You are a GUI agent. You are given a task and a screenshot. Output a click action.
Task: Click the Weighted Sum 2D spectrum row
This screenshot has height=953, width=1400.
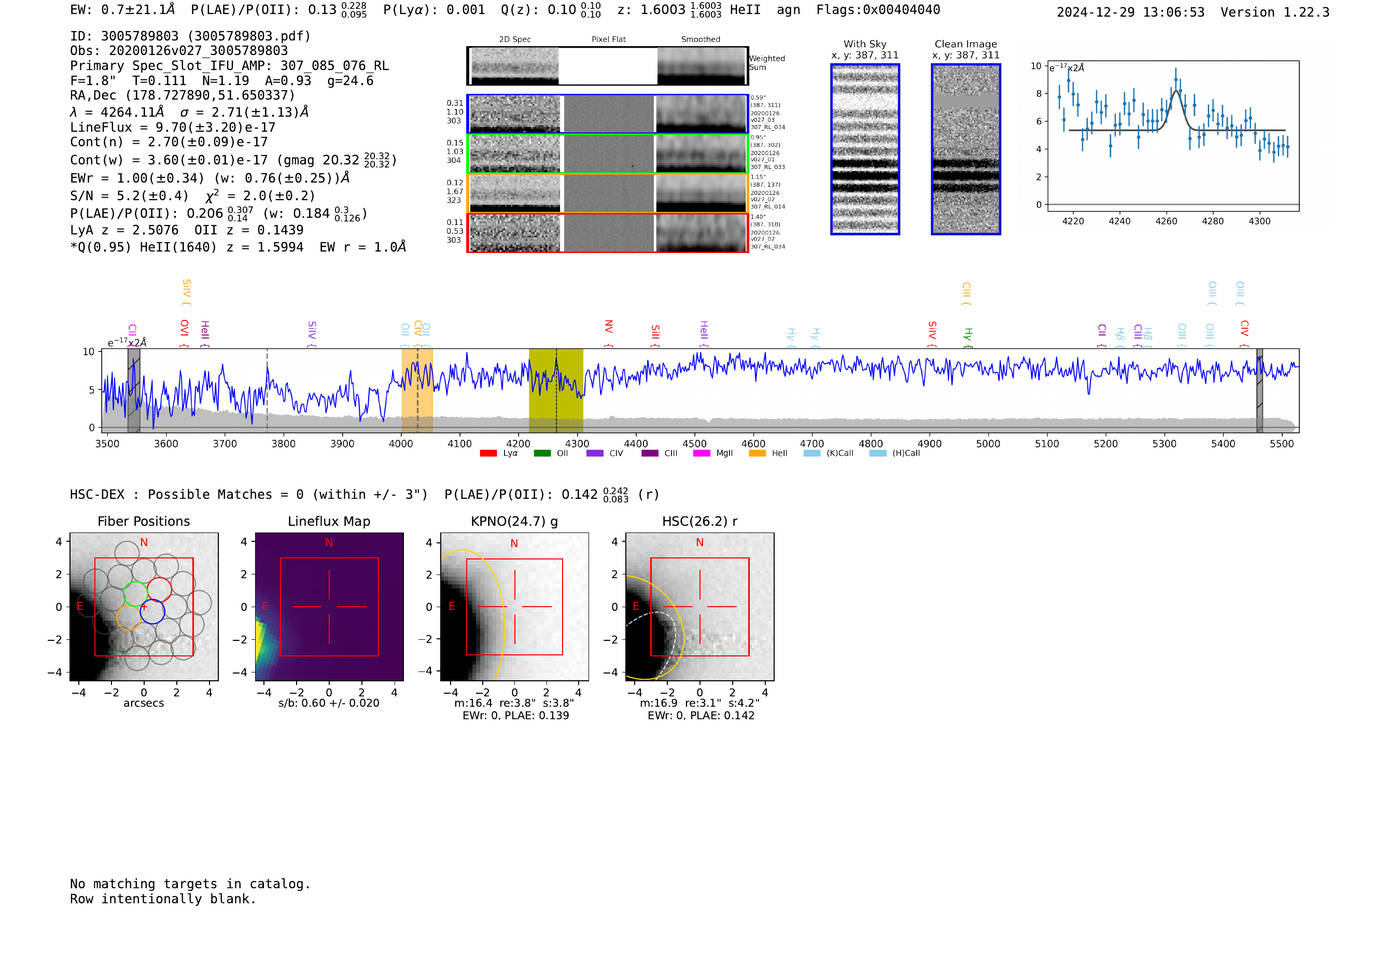click(607, 66)
